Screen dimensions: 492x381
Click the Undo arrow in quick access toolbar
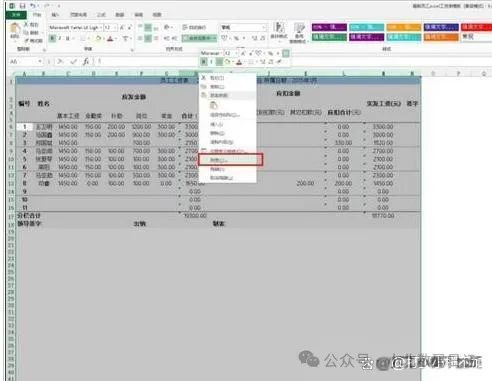tap(33, 6)
